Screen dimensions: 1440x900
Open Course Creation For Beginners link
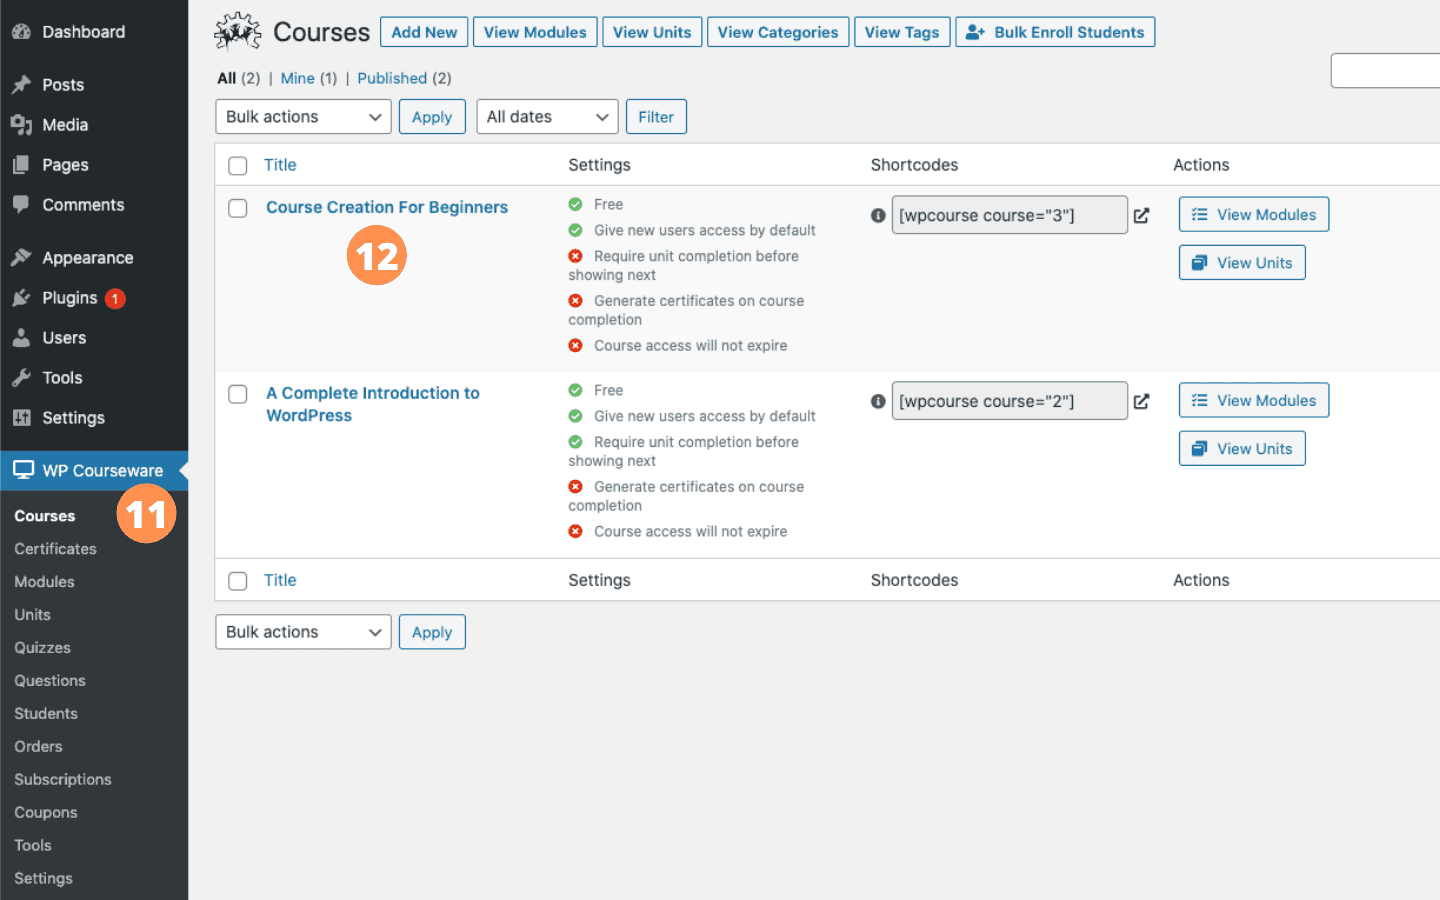click(387, 207)
